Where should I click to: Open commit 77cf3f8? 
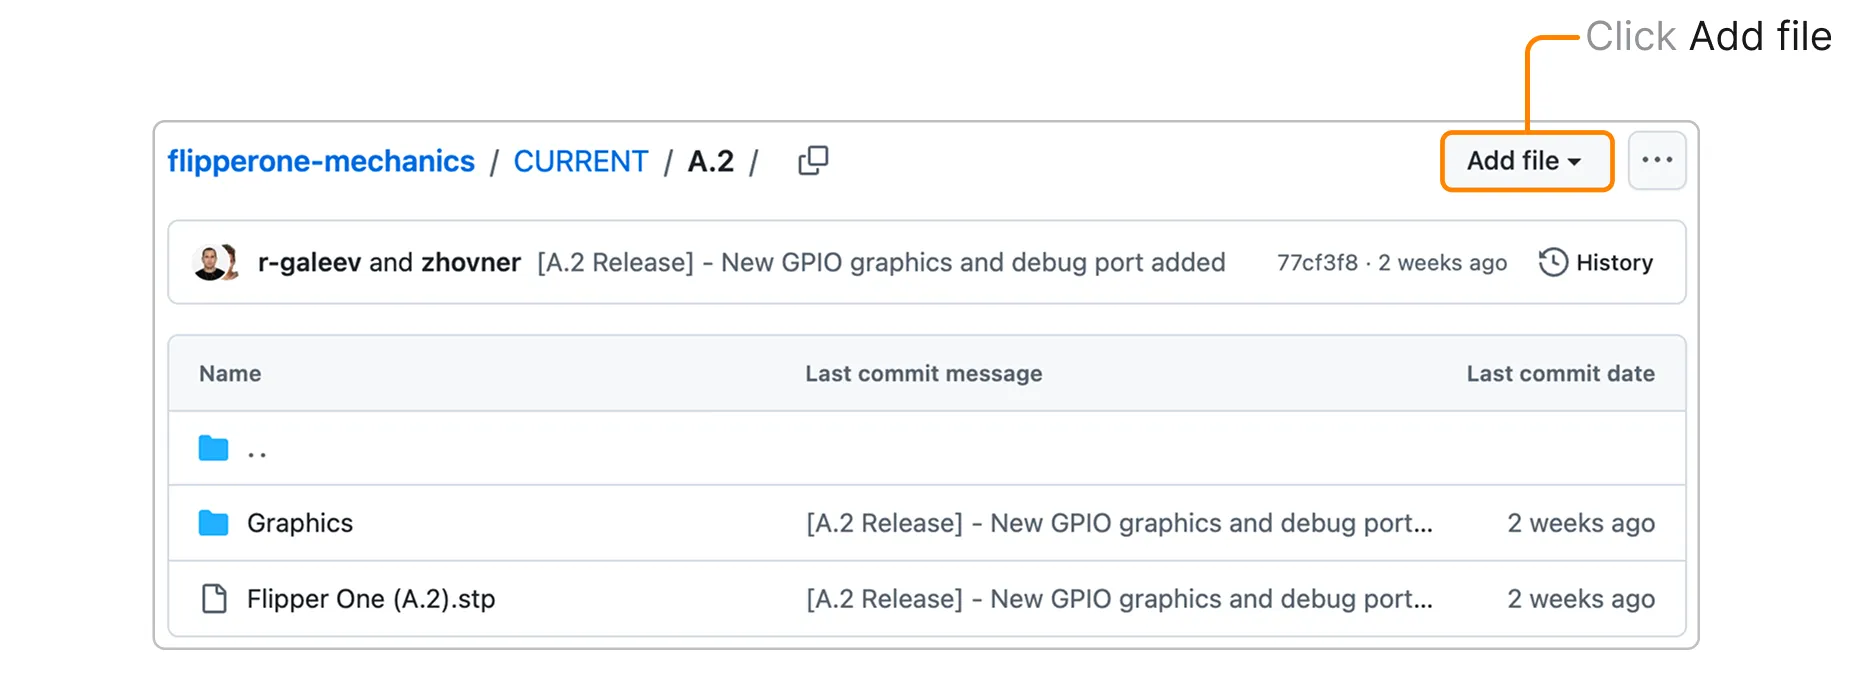click(1317, 262)
